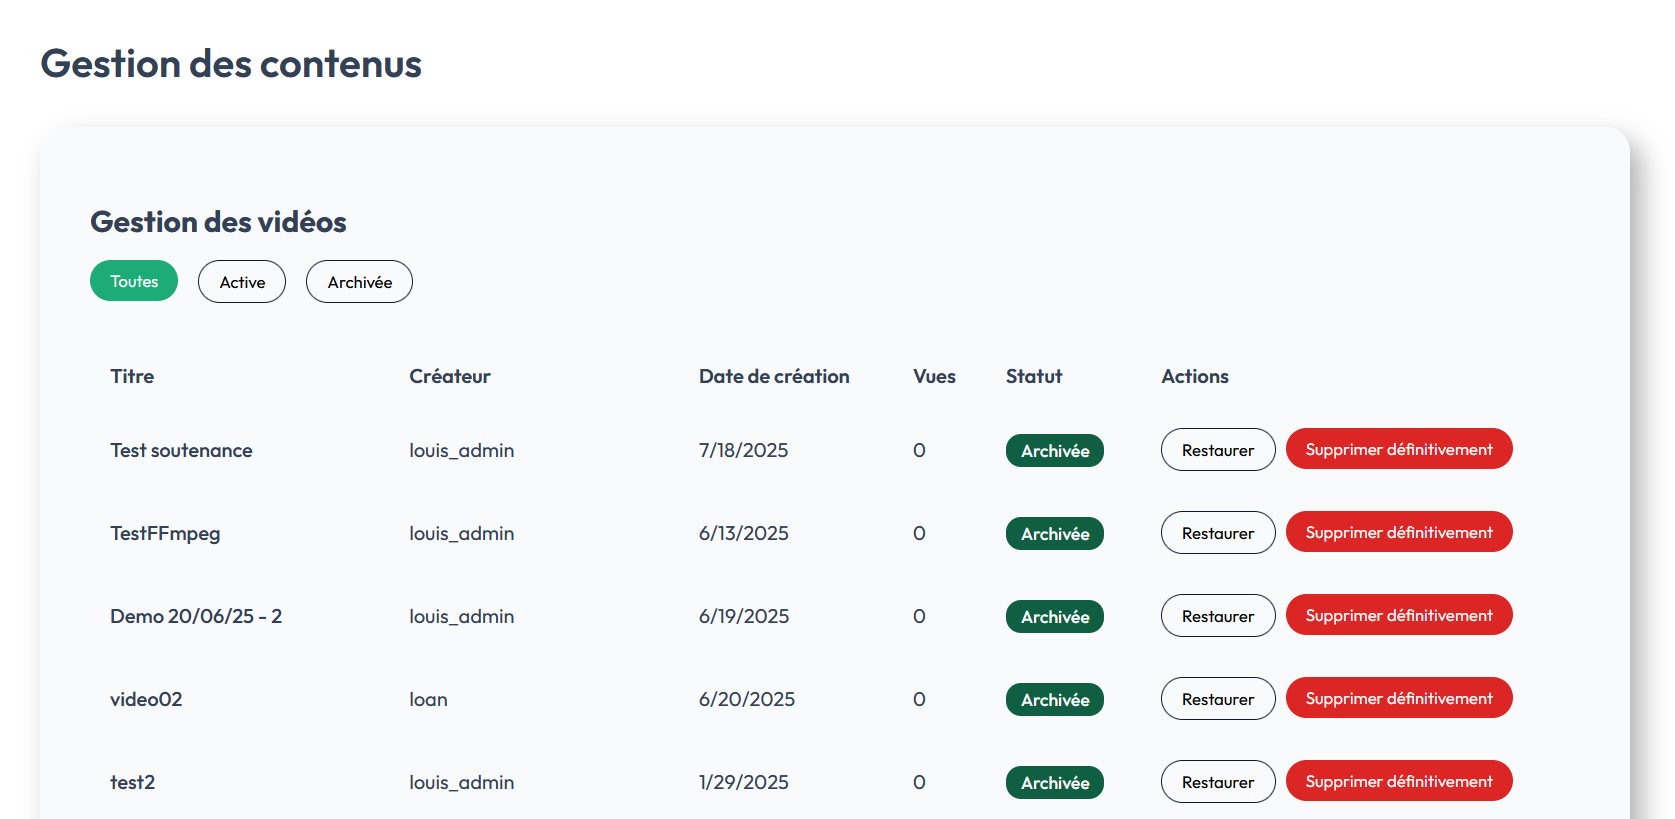
Task: Click the Actions column header
Action: click(1195, 376)
